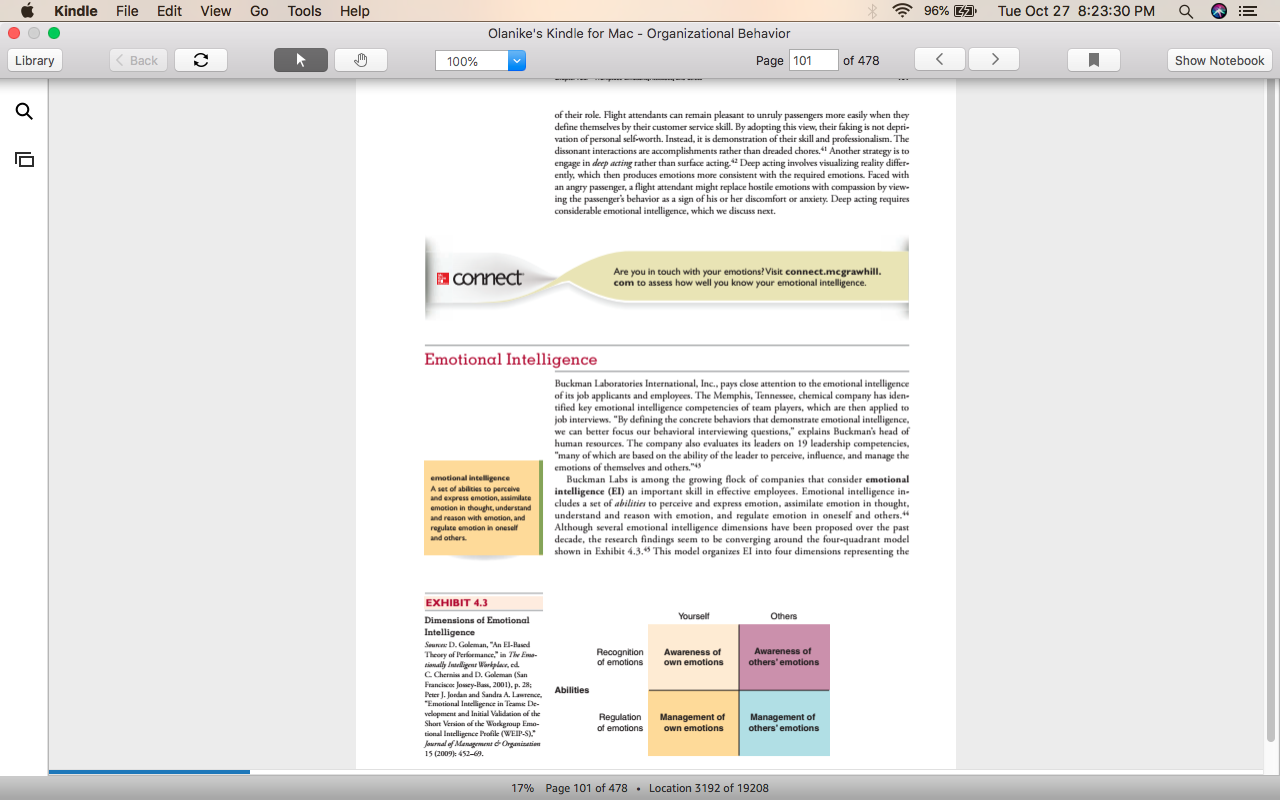
Task: Select the arrow pointer tool
Action: coord(301,60)
